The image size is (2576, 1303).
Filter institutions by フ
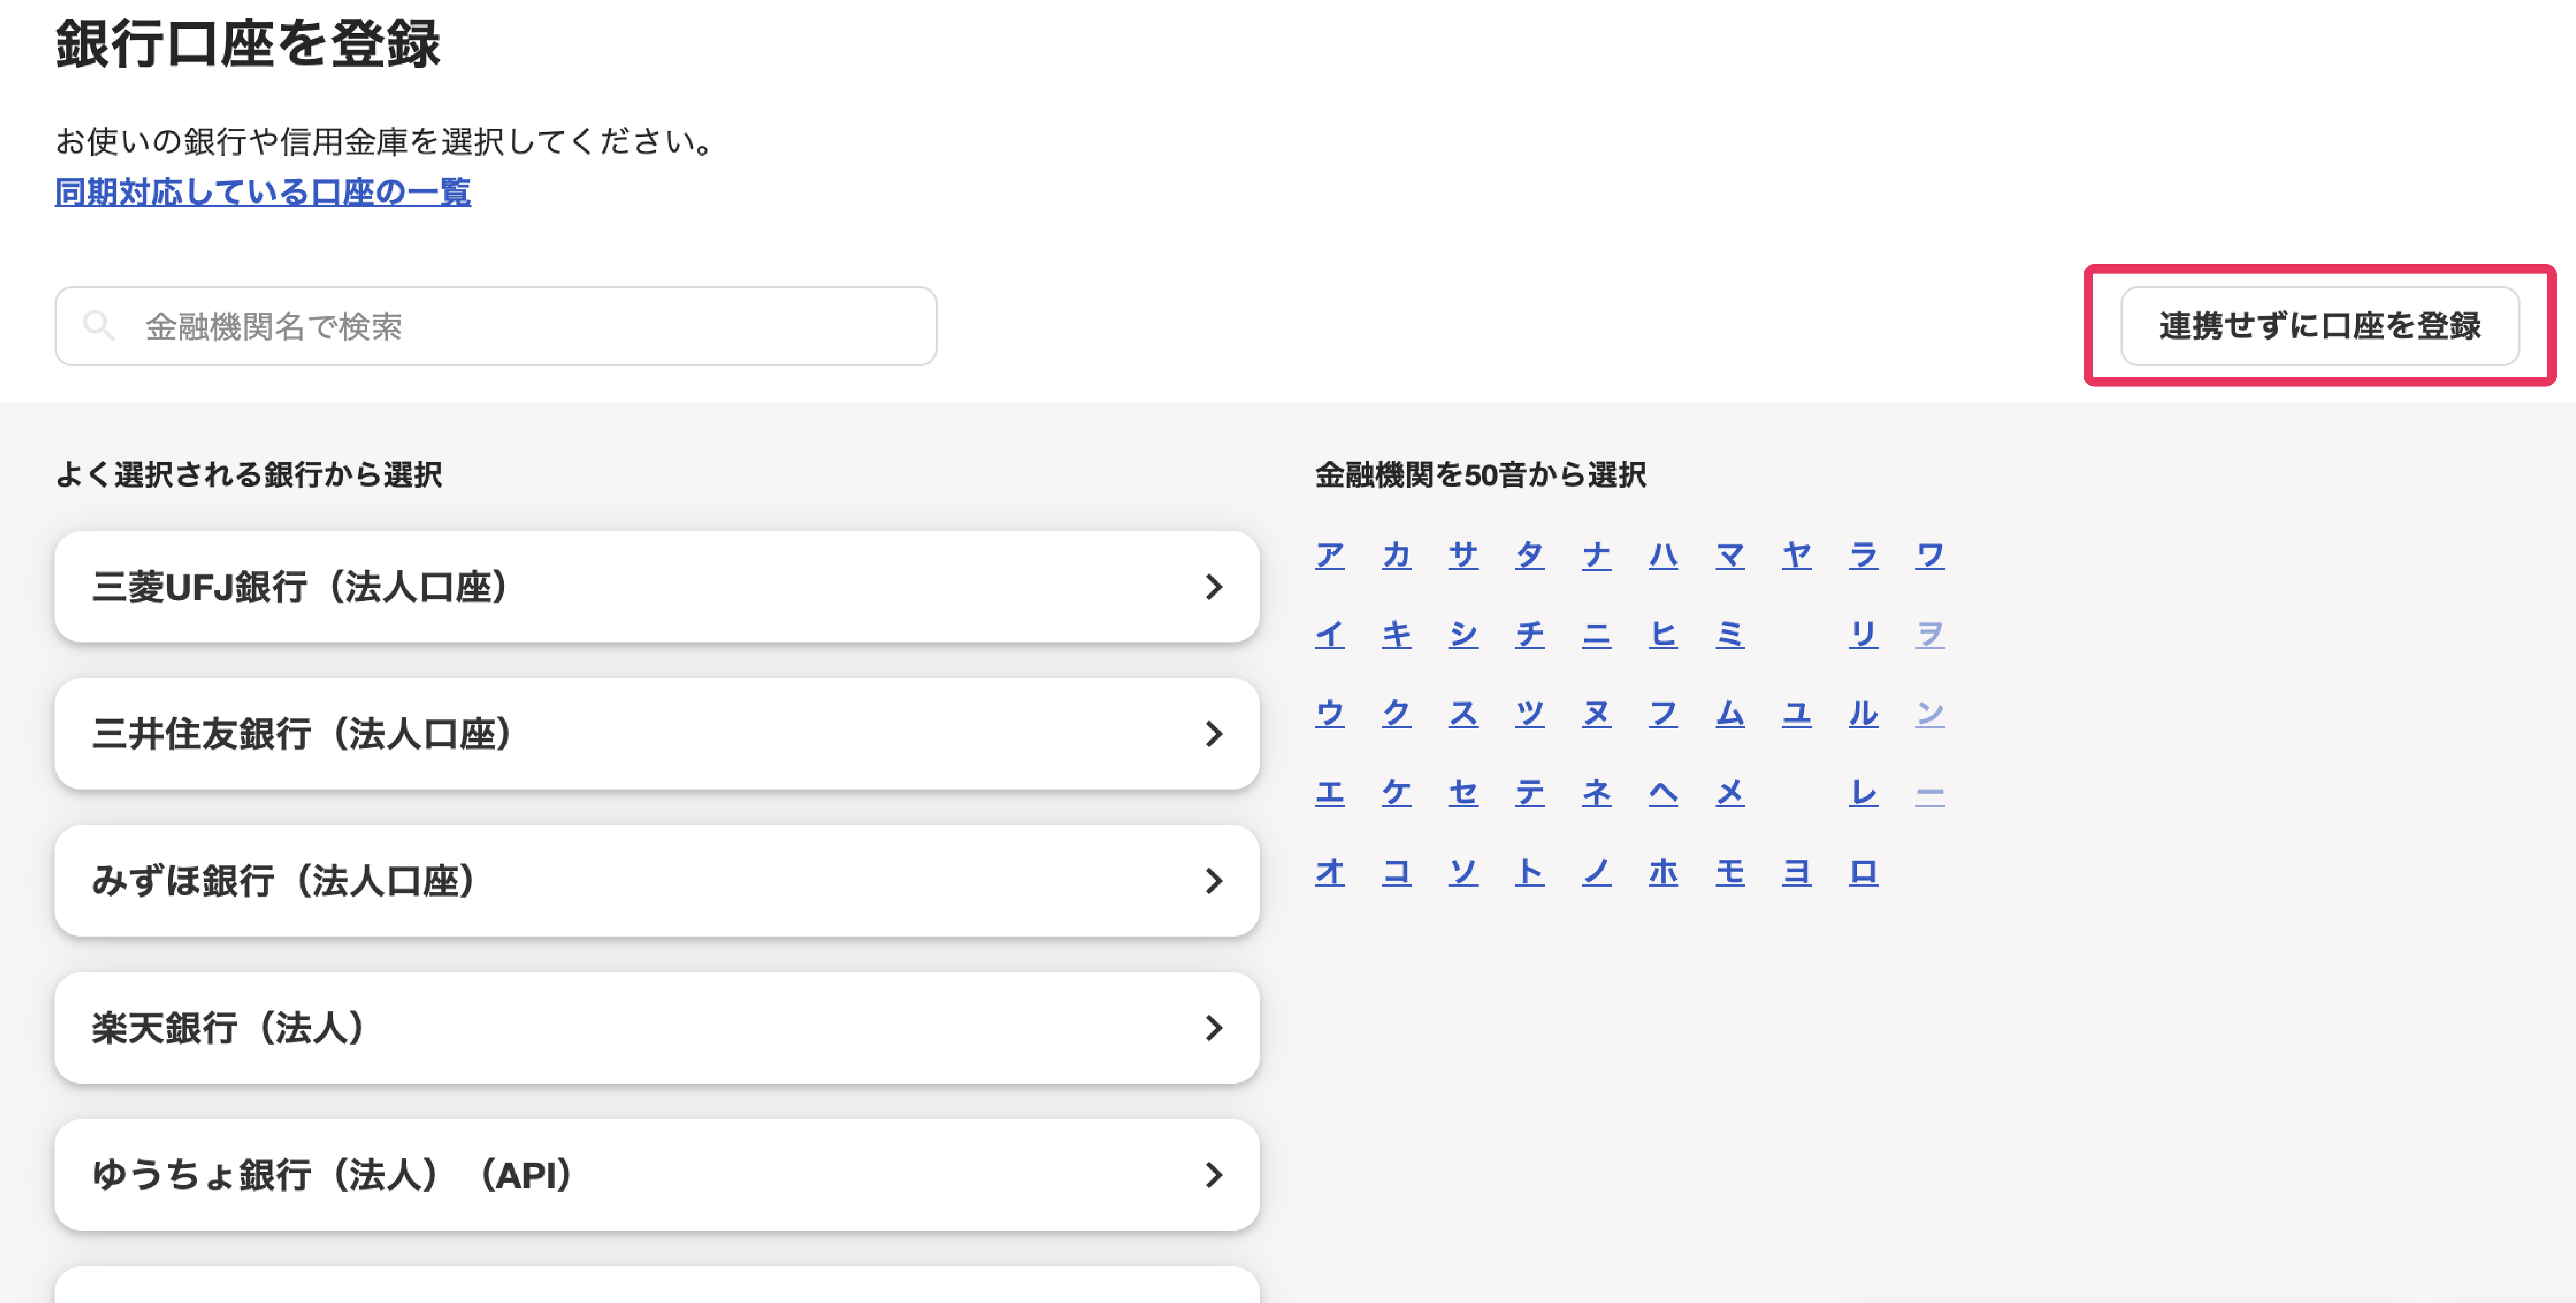point(1664,713)
